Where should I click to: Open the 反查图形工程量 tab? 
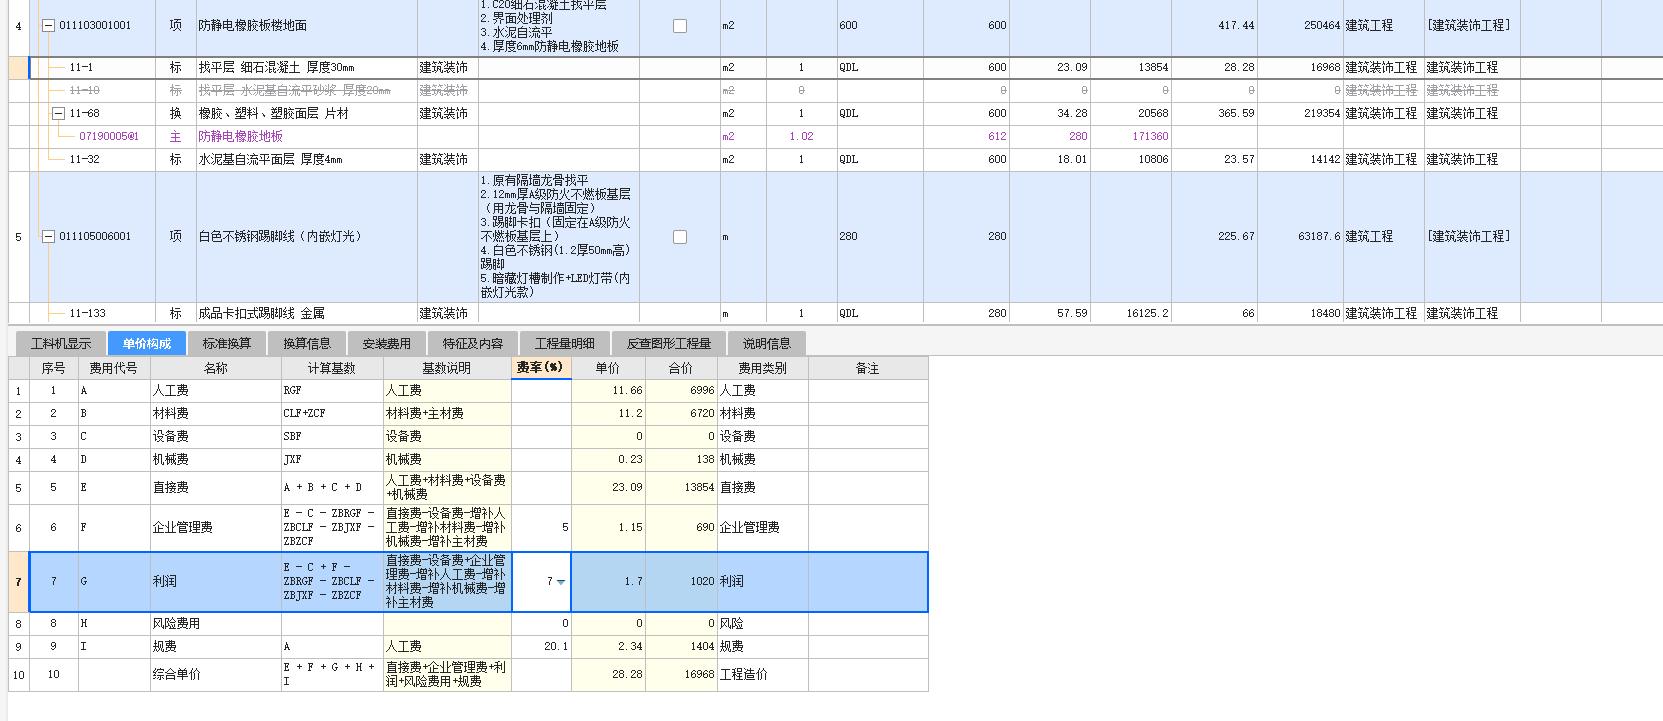(669, 343)
